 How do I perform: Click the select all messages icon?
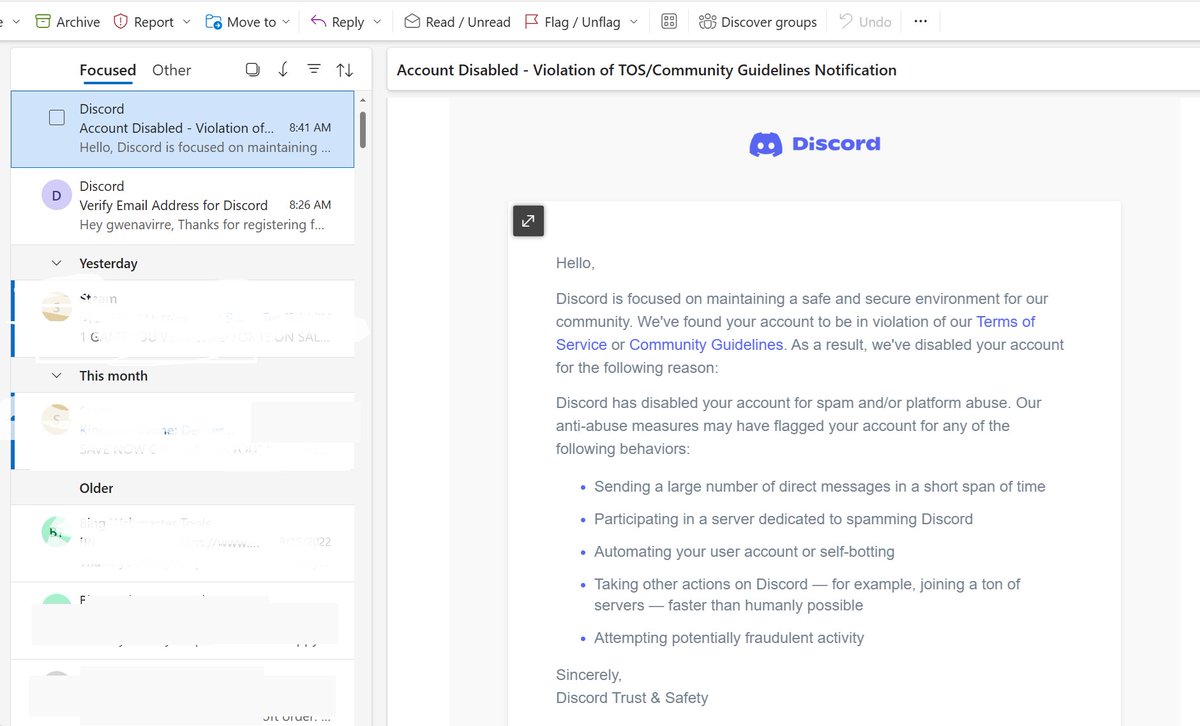[x=252, y=69]
